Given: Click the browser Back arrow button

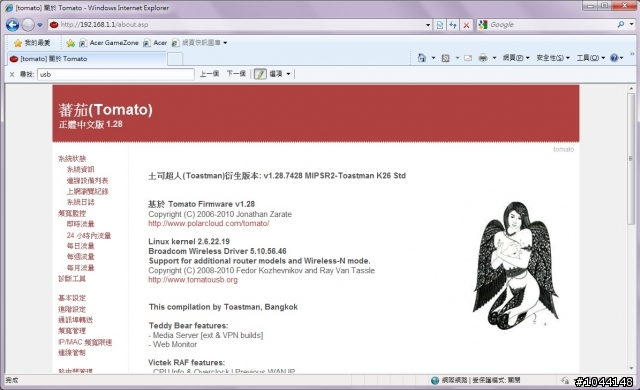Looking at the screenshot, I should coord(13,25).
